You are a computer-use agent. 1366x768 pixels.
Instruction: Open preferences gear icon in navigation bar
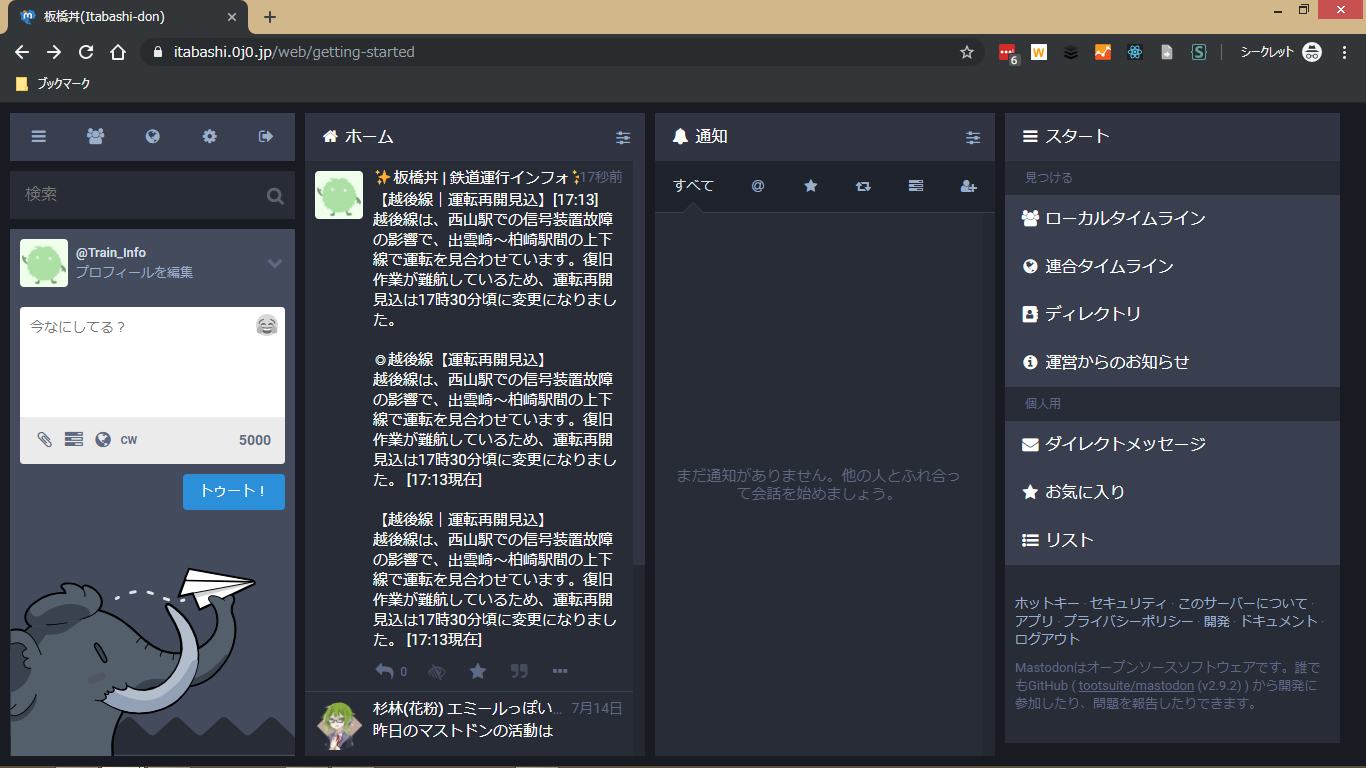pos(209,137)
